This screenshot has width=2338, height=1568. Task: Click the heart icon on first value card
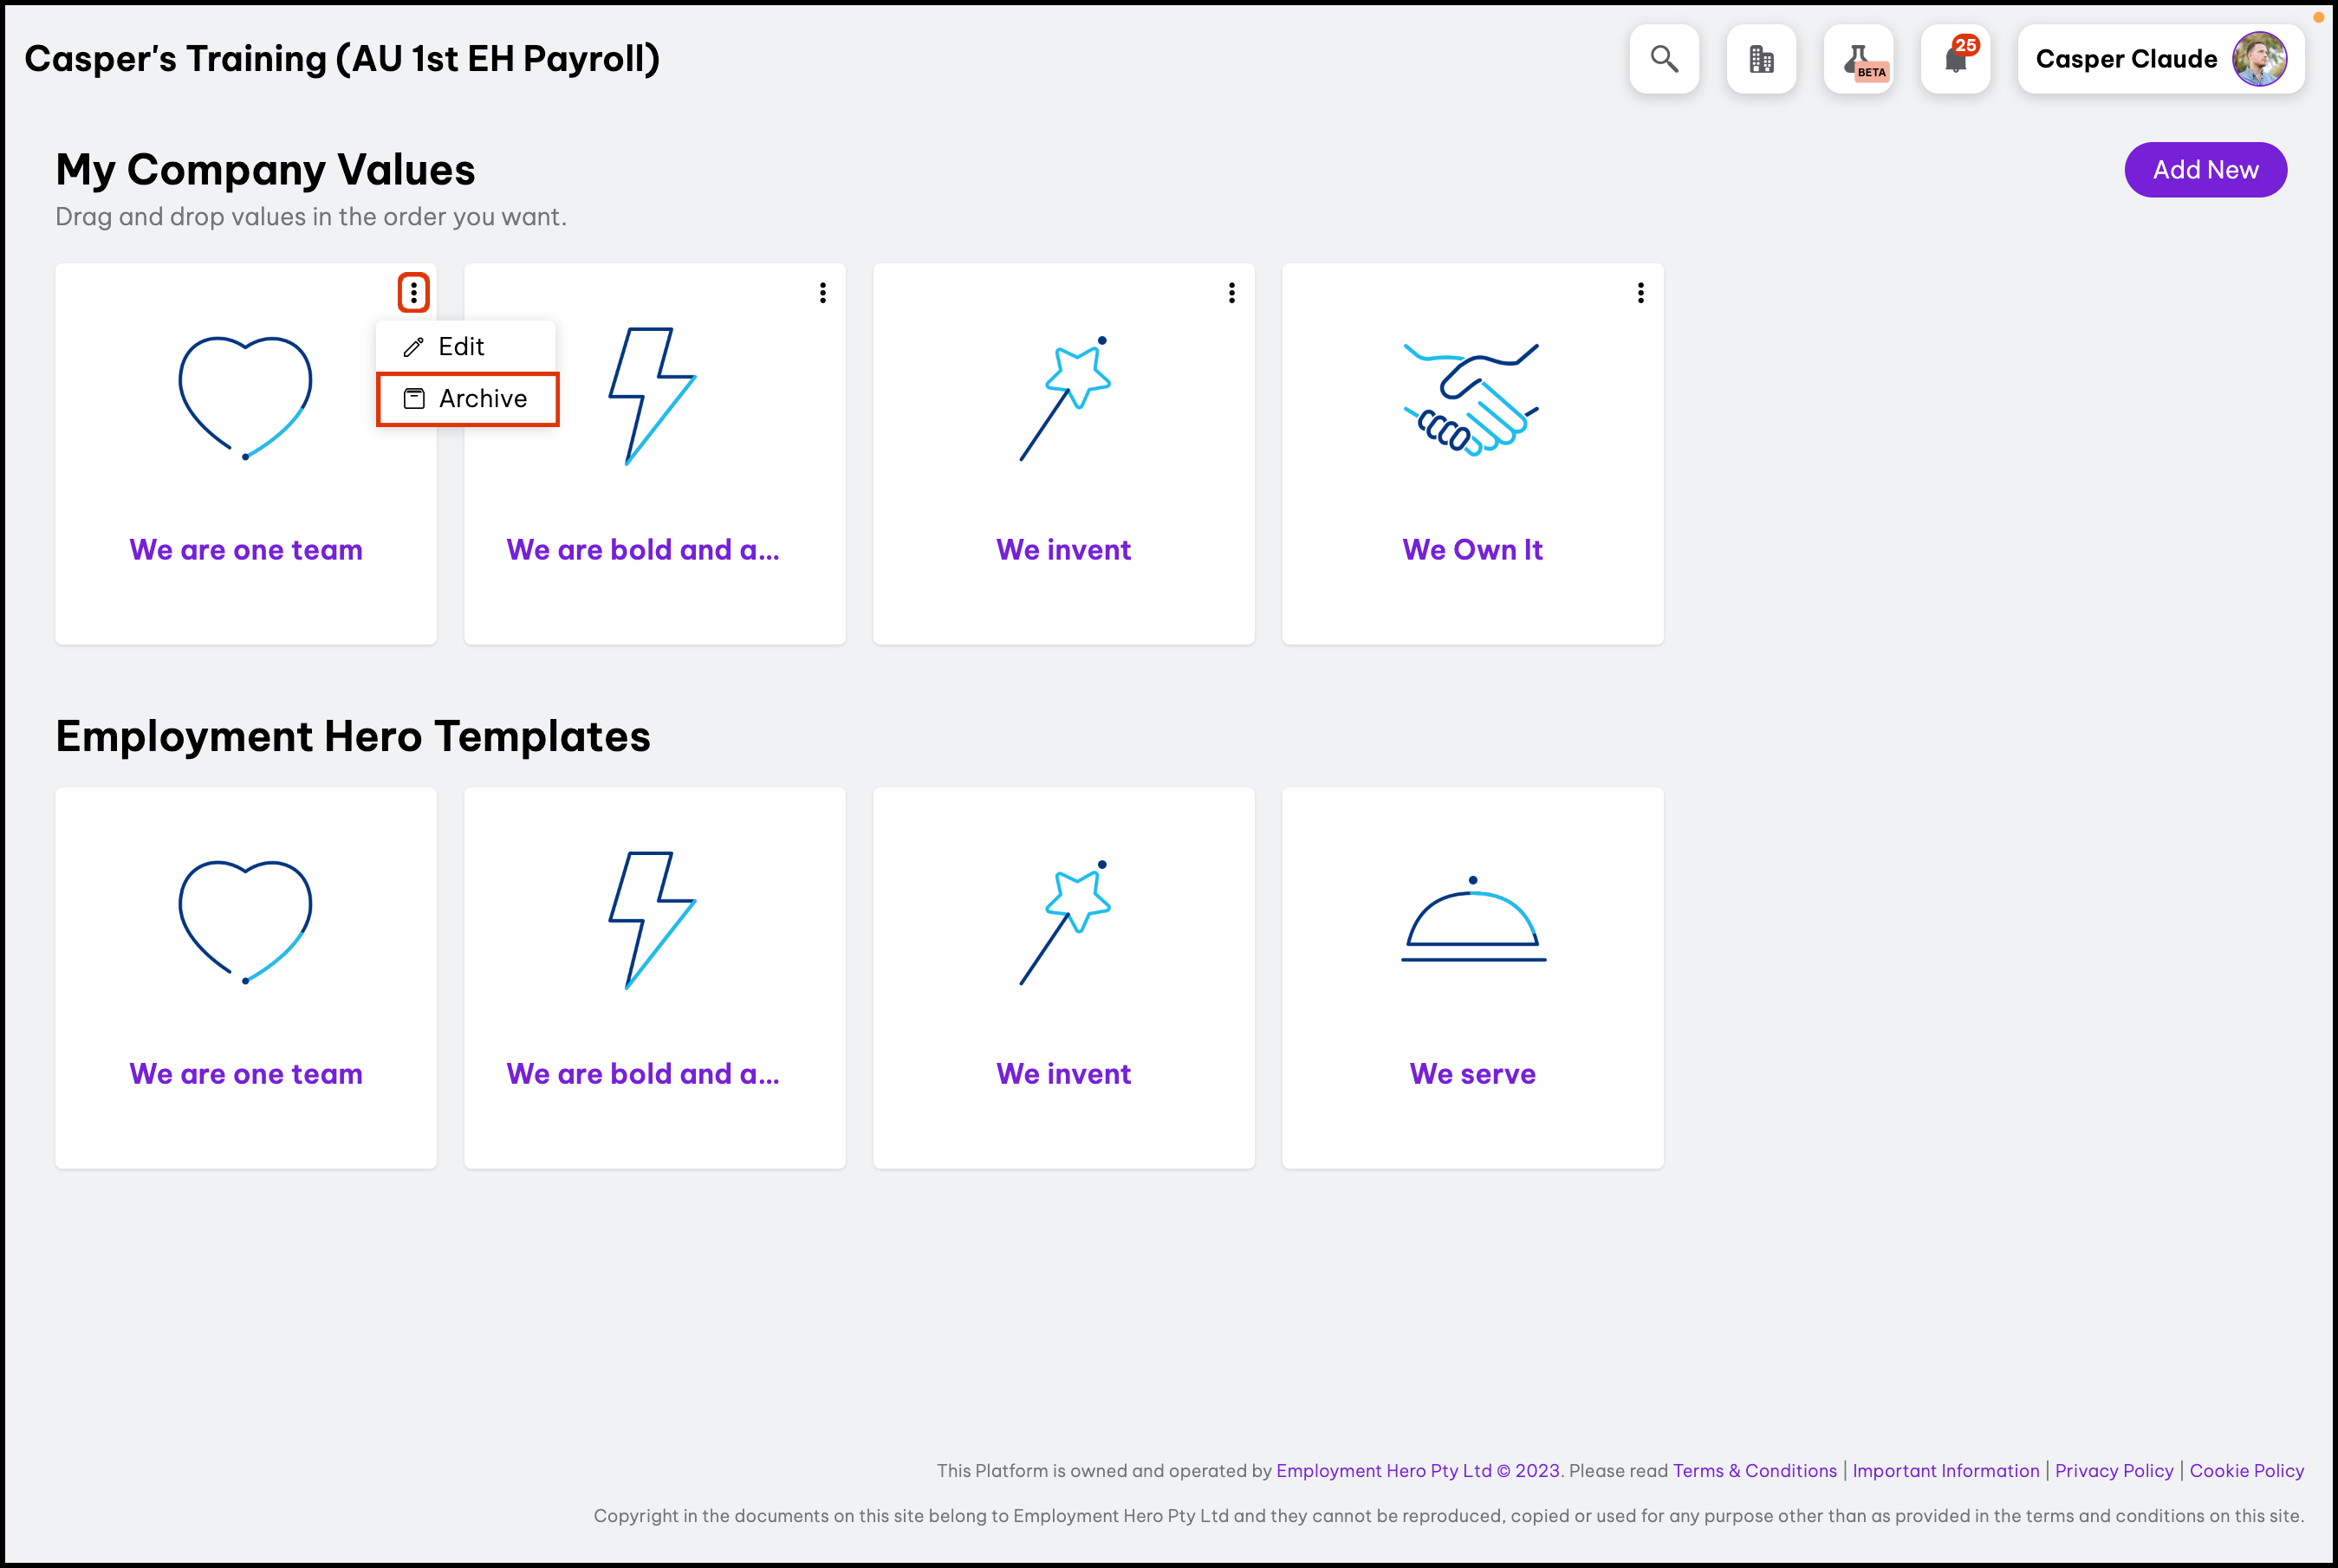[245, 397]
